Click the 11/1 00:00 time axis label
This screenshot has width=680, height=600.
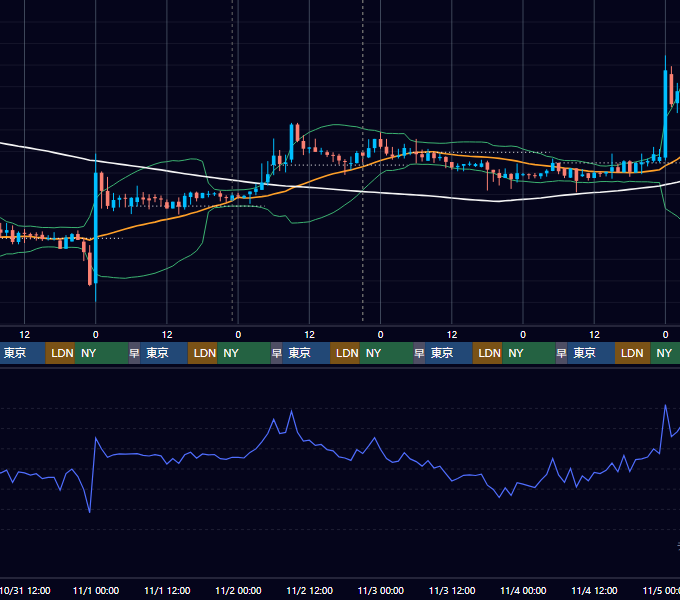pyautogui.click(x=96, y=590)
